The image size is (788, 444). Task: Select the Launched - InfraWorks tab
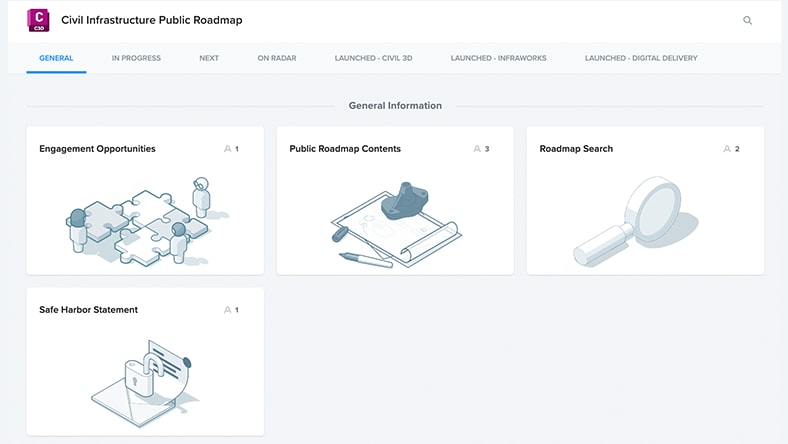(x=498, y=58)
